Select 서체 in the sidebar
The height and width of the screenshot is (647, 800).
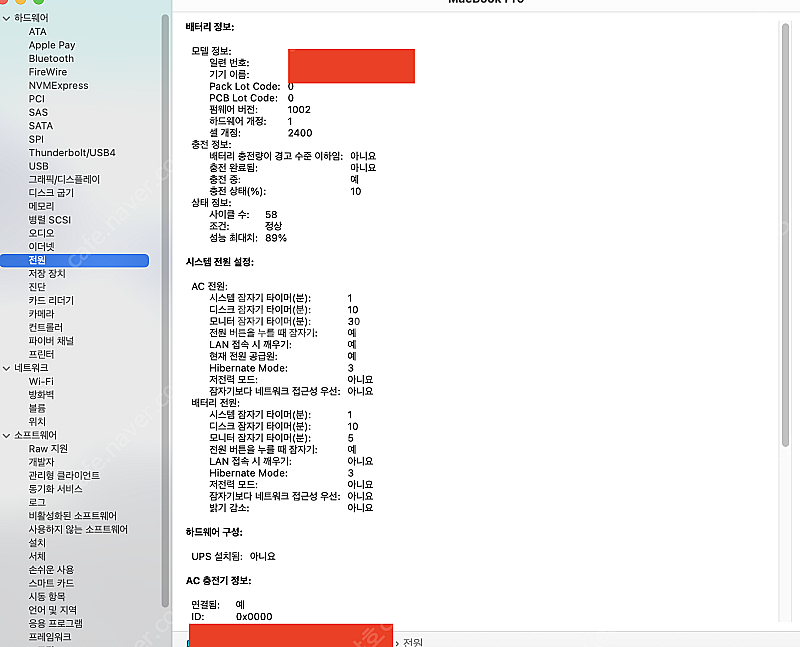(37, 556)
